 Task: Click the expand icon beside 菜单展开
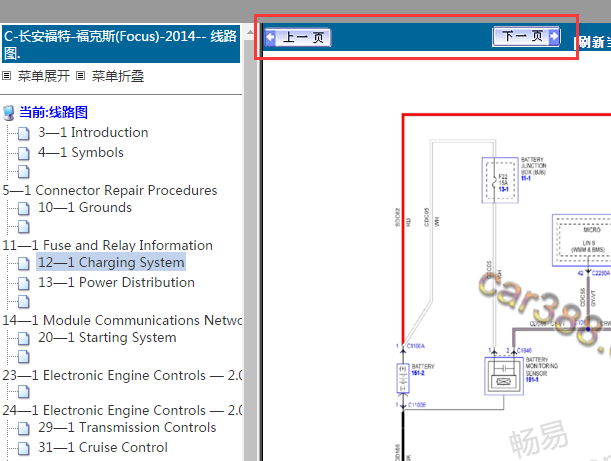point(7,76)
